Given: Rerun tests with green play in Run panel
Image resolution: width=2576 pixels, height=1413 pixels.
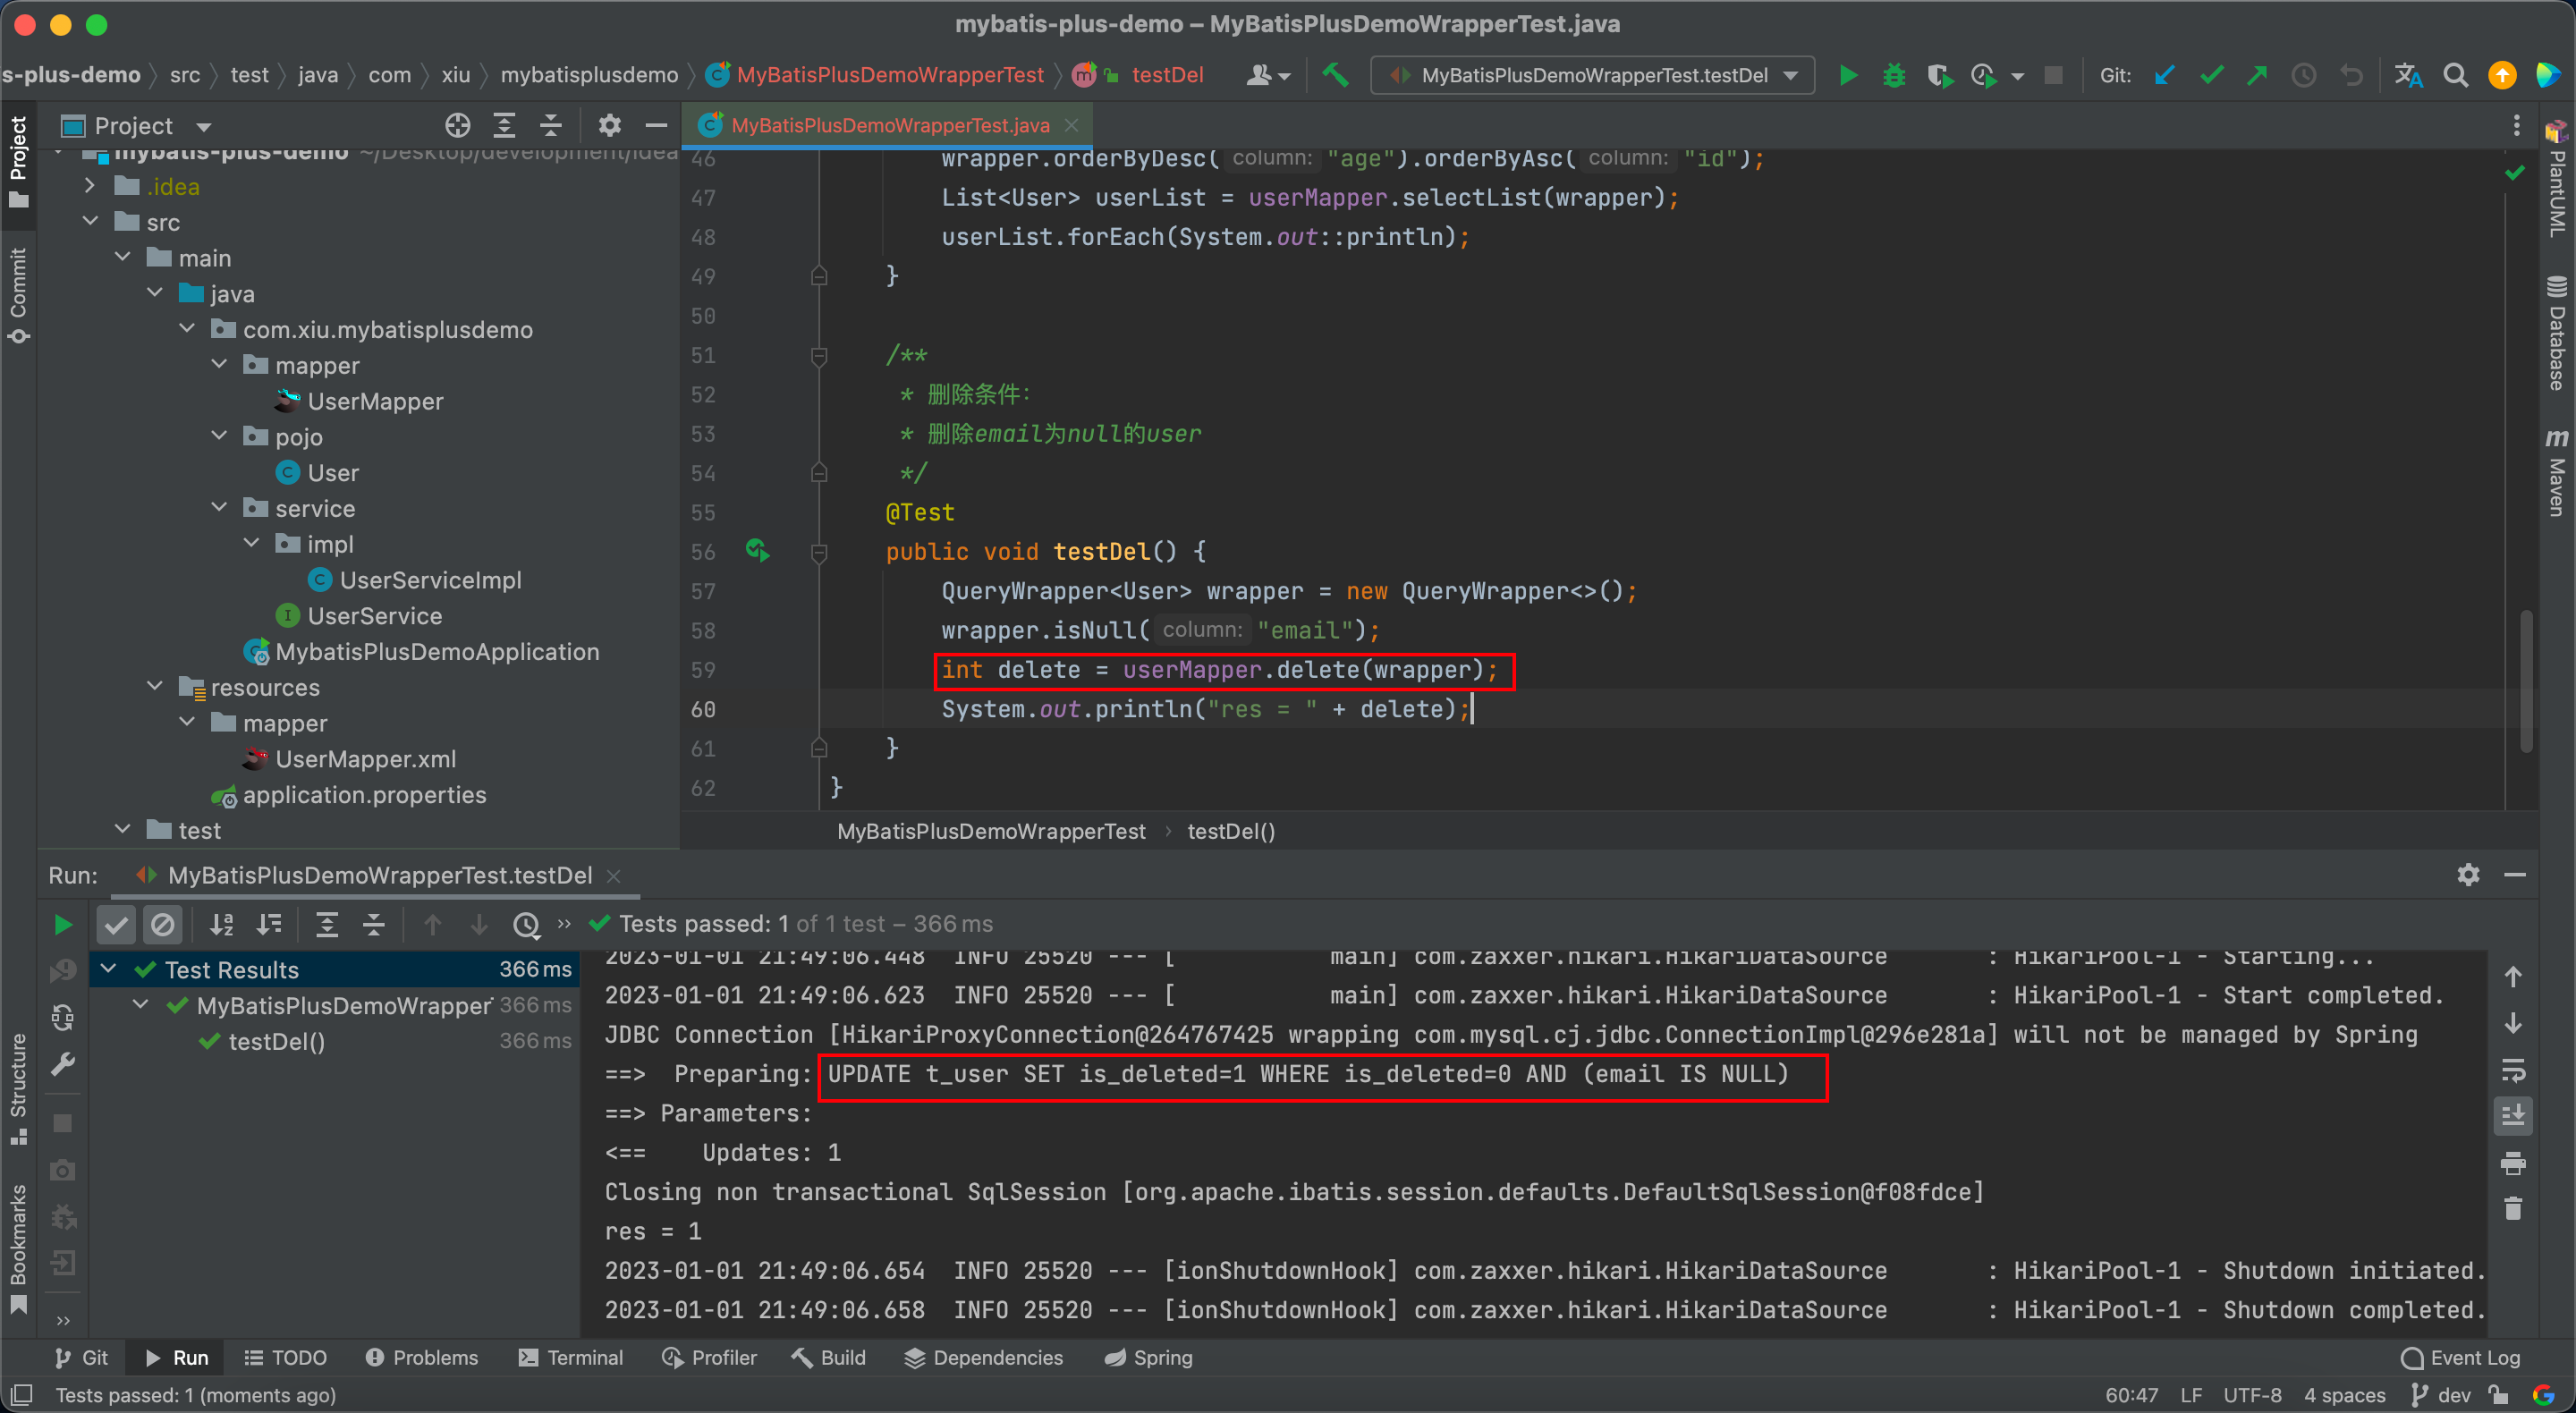Looking at the screenshot, I should (x=62, y=925).
